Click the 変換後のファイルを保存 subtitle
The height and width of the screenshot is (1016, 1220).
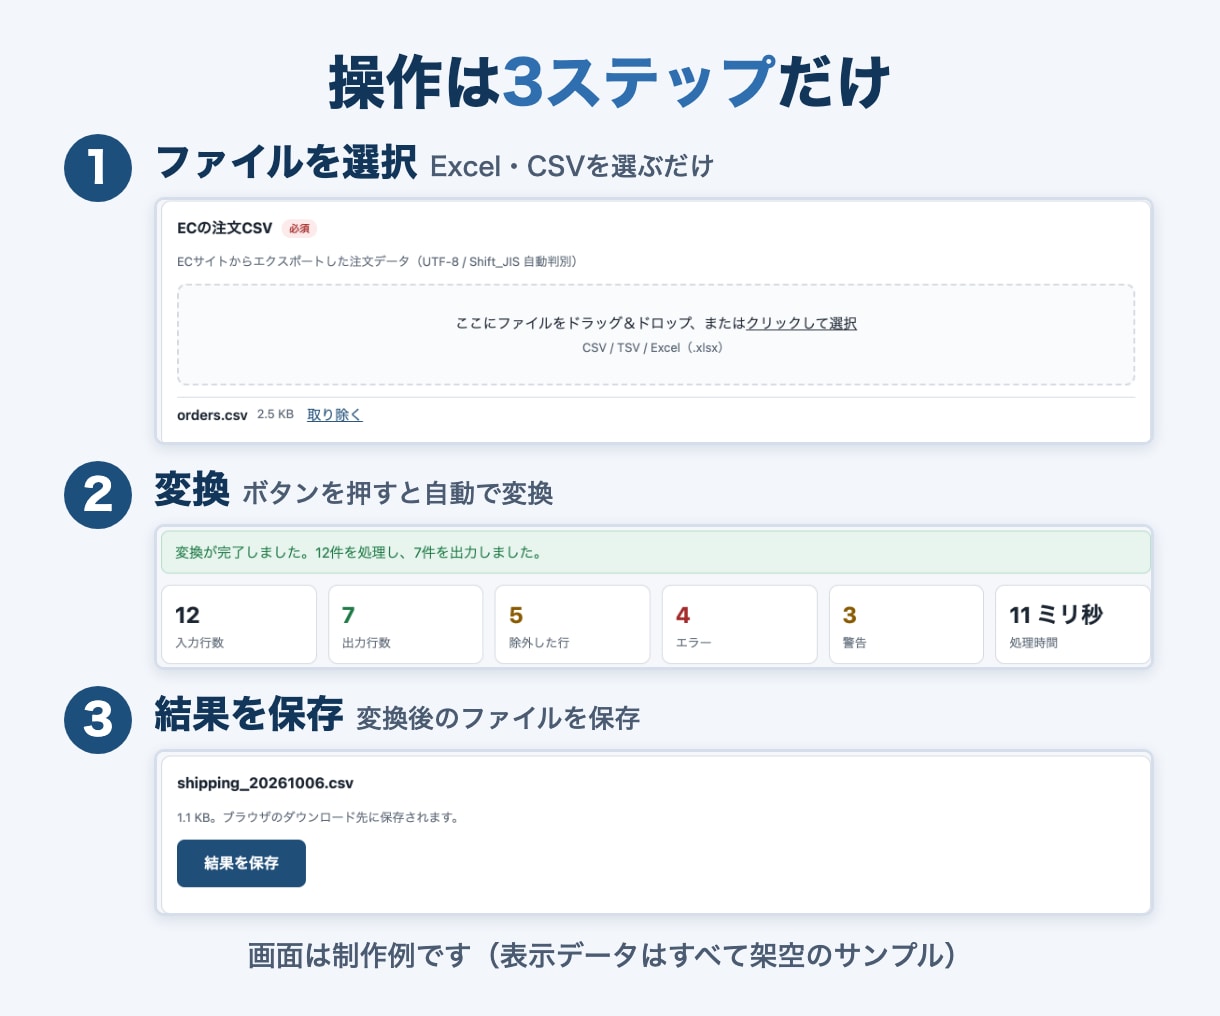coord(498,718)
